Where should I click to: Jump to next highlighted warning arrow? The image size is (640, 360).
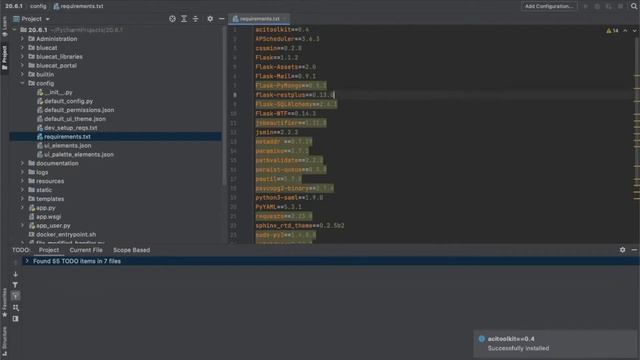[634, 31]
